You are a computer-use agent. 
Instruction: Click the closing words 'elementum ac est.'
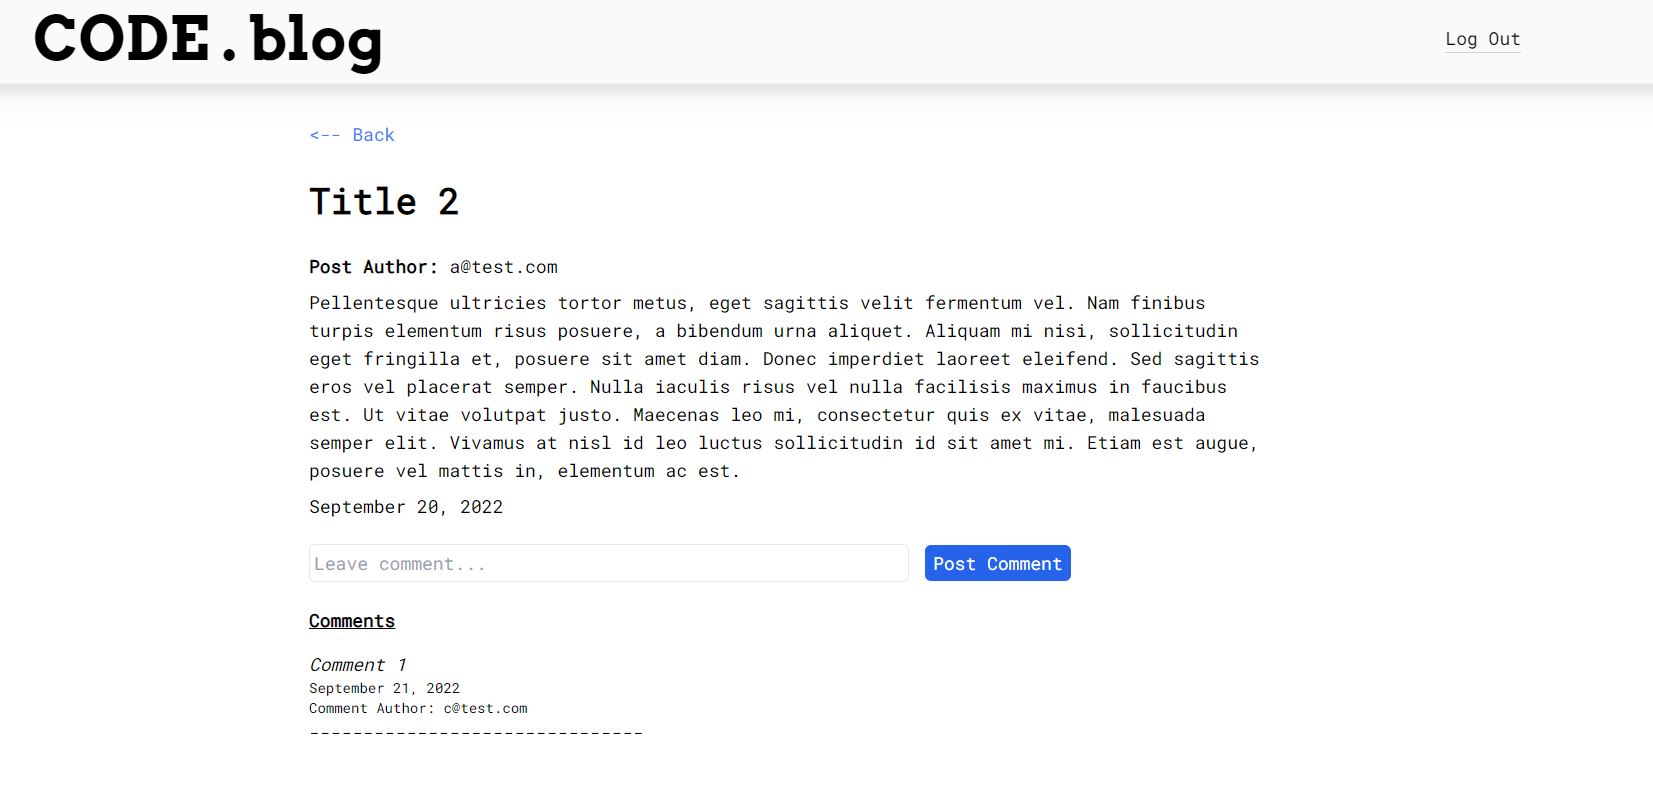[649, 471]
